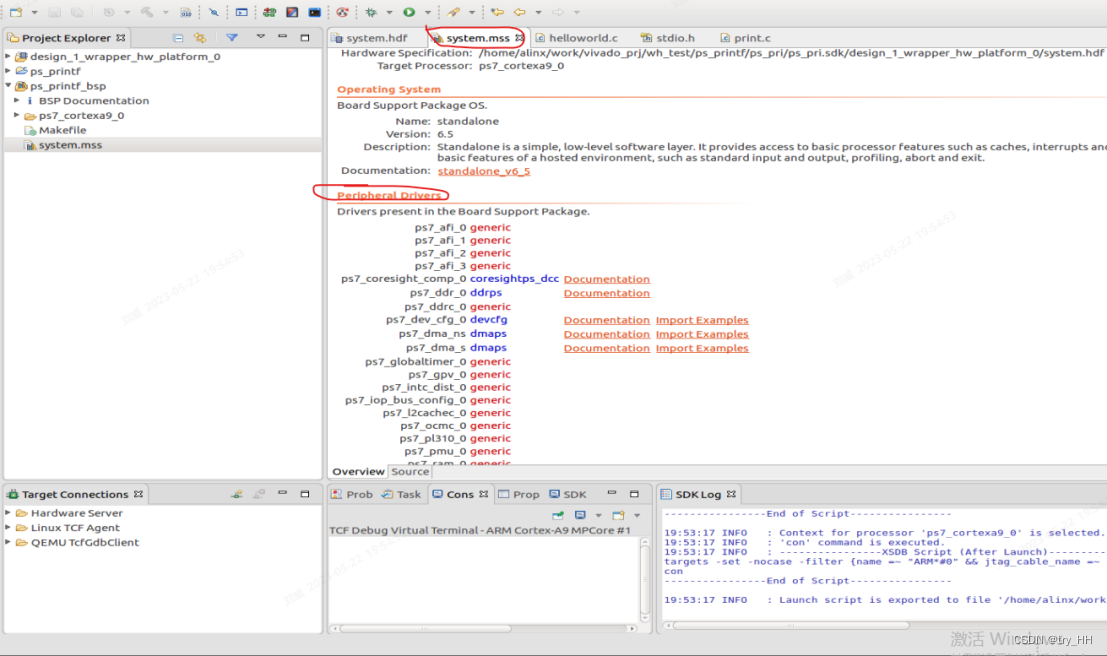Click the Search flashlight toolbar icon
1107x656 pixels.
pyautogui.click(x=453, y=12)
